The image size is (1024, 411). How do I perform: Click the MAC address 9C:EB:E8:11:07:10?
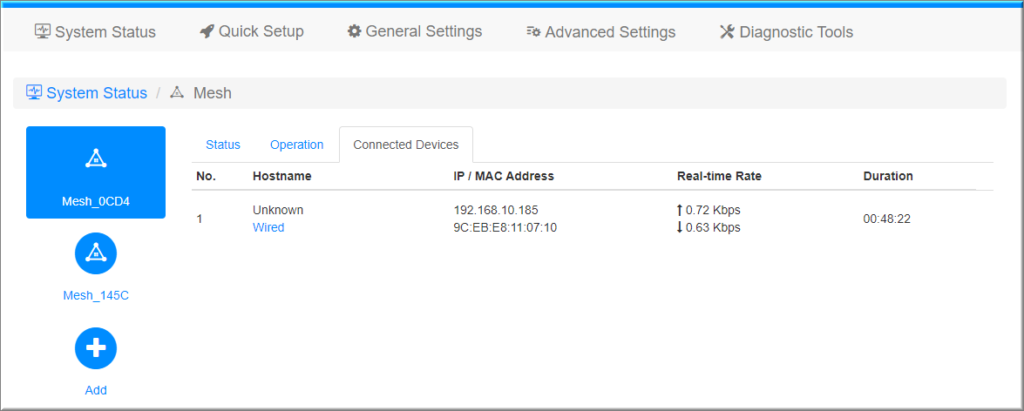coord(505,227)
